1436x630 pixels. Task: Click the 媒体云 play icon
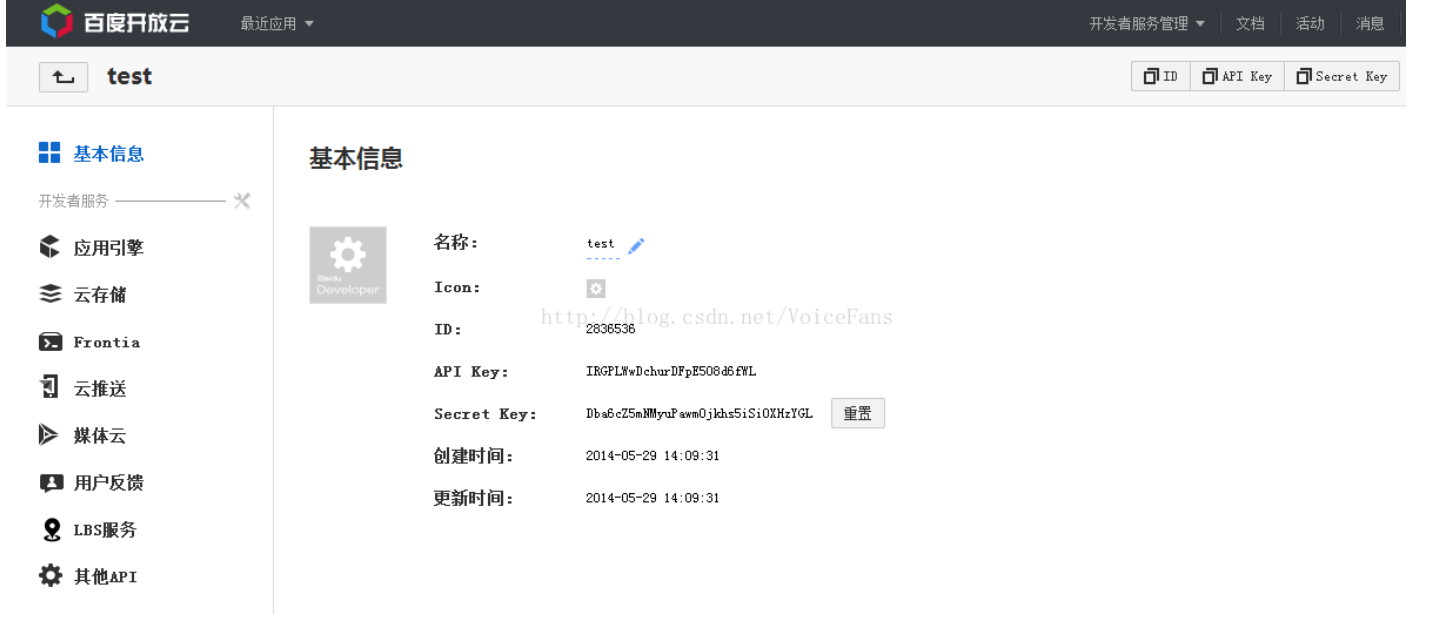[49, 435]
